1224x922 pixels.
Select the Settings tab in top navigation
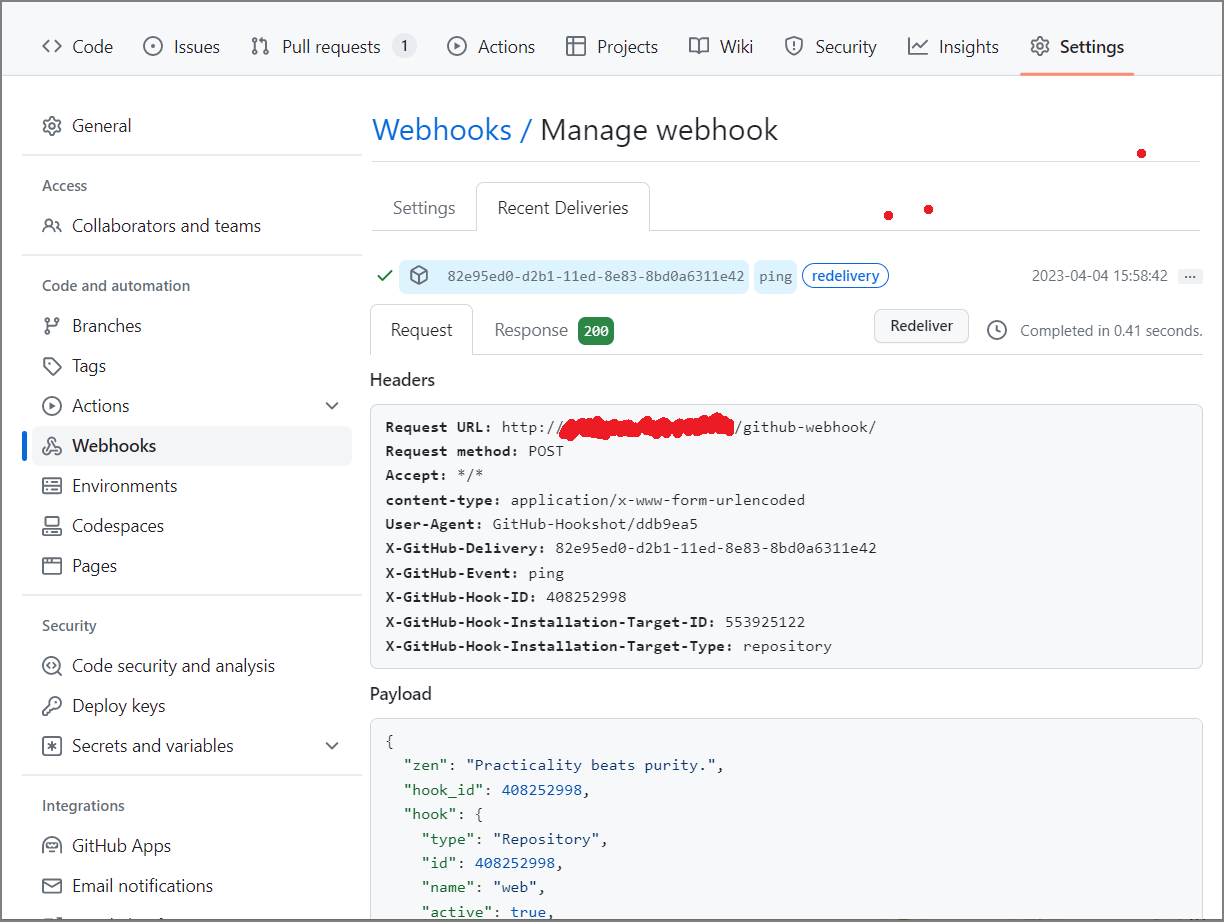pyautogui.click(x=1077, y=46)
